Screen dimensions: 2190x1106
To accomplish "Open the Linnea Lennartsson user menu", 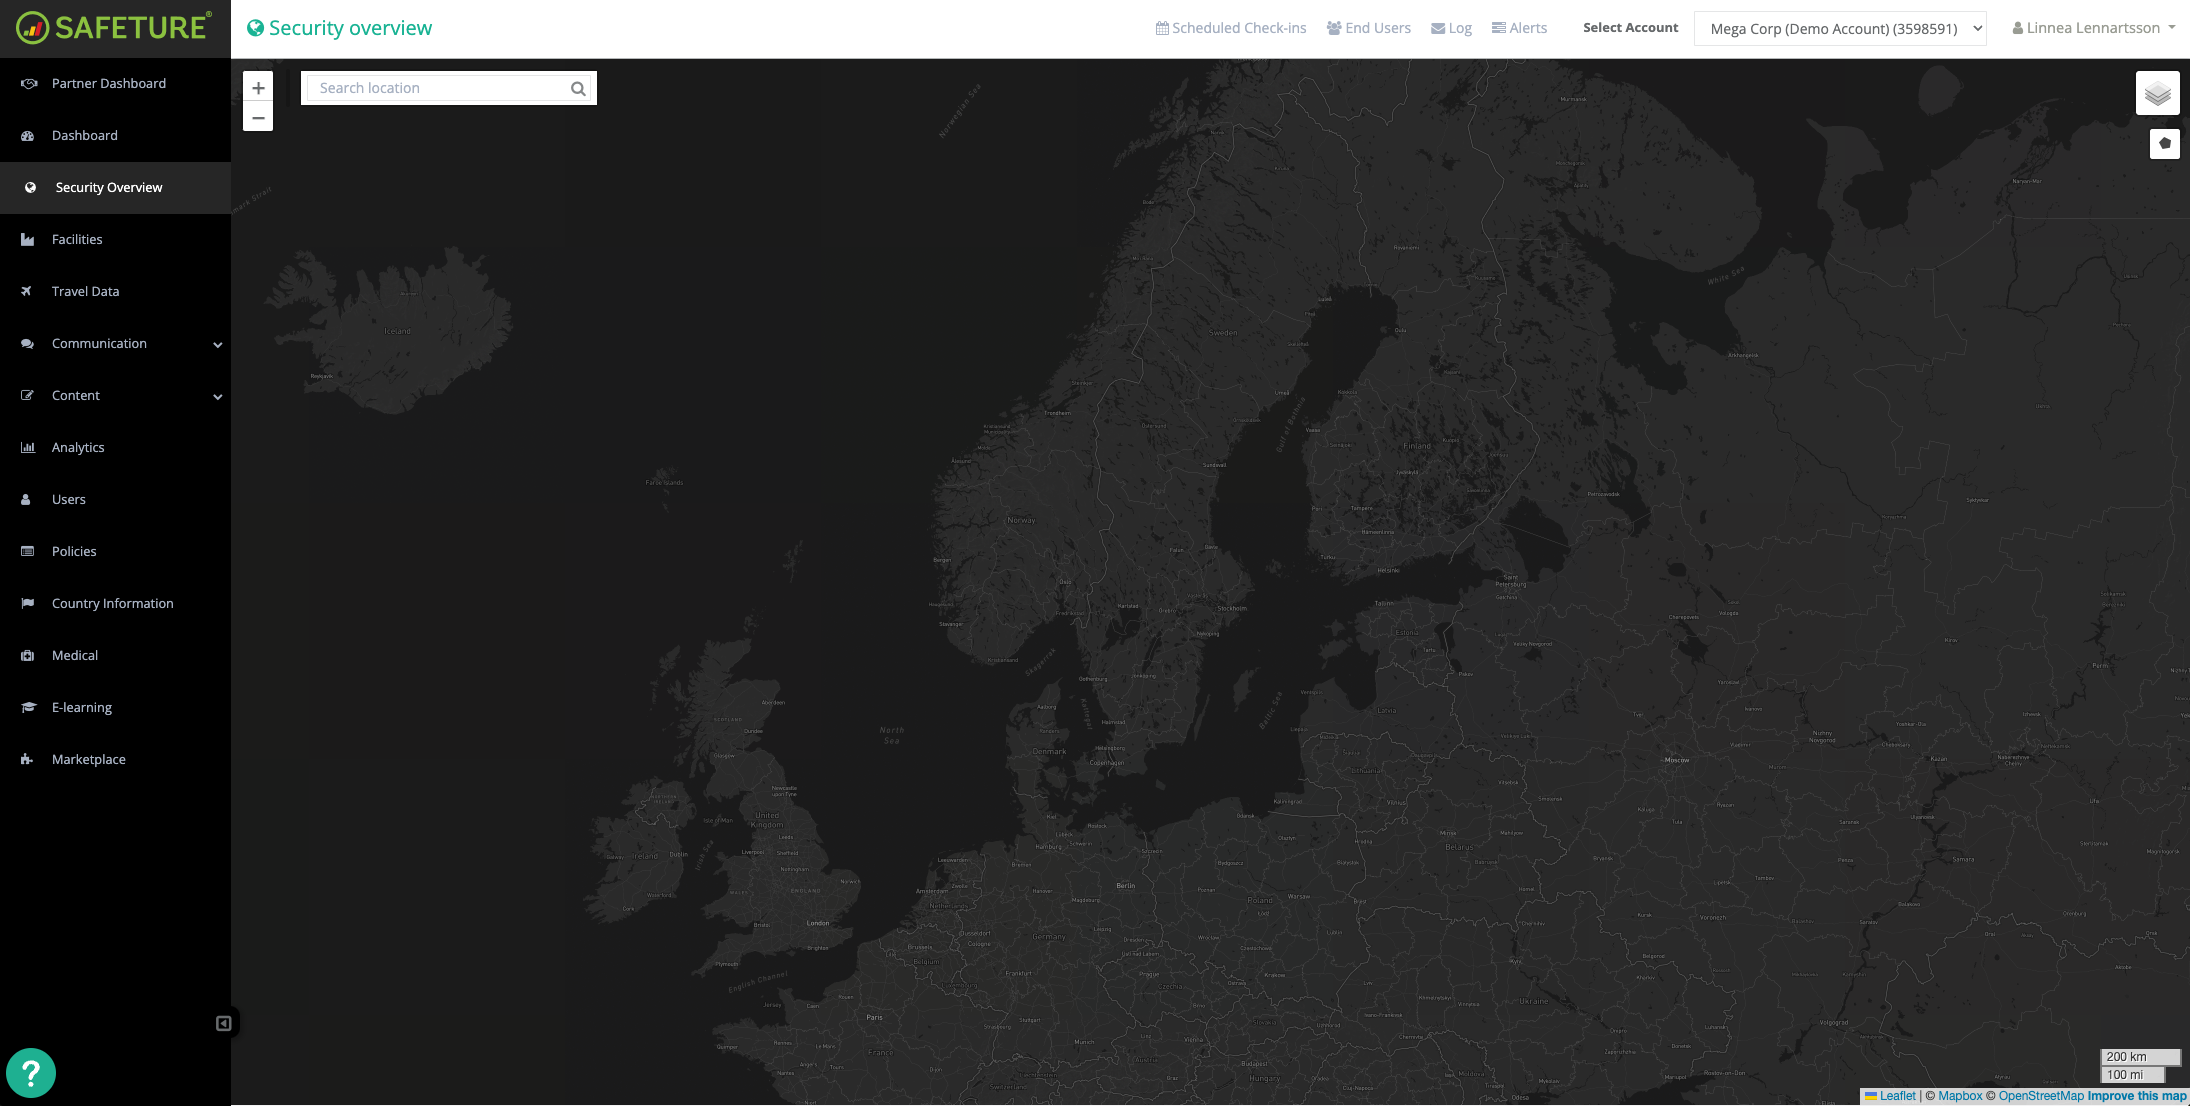I will tap(2094, 27).
